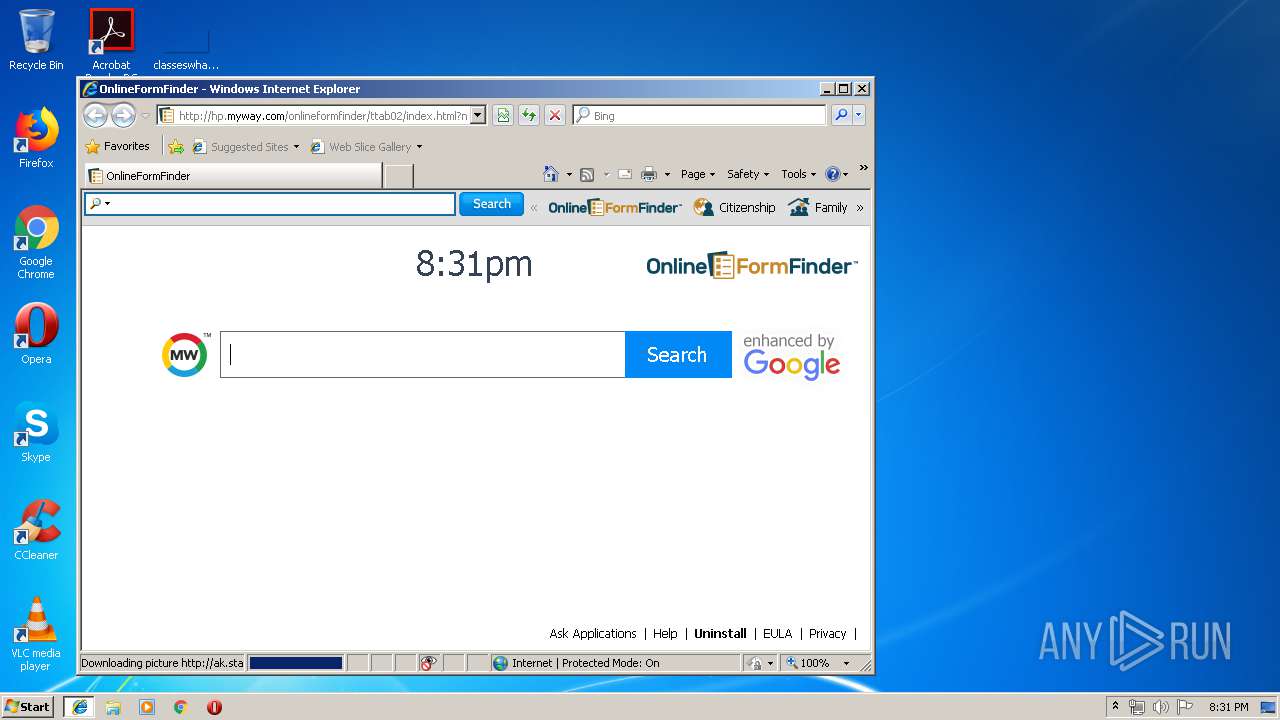Open Acrobat Reader desktop shortcut
Image resolution: width=1280 pixels, height=720 pixels.
111,40
